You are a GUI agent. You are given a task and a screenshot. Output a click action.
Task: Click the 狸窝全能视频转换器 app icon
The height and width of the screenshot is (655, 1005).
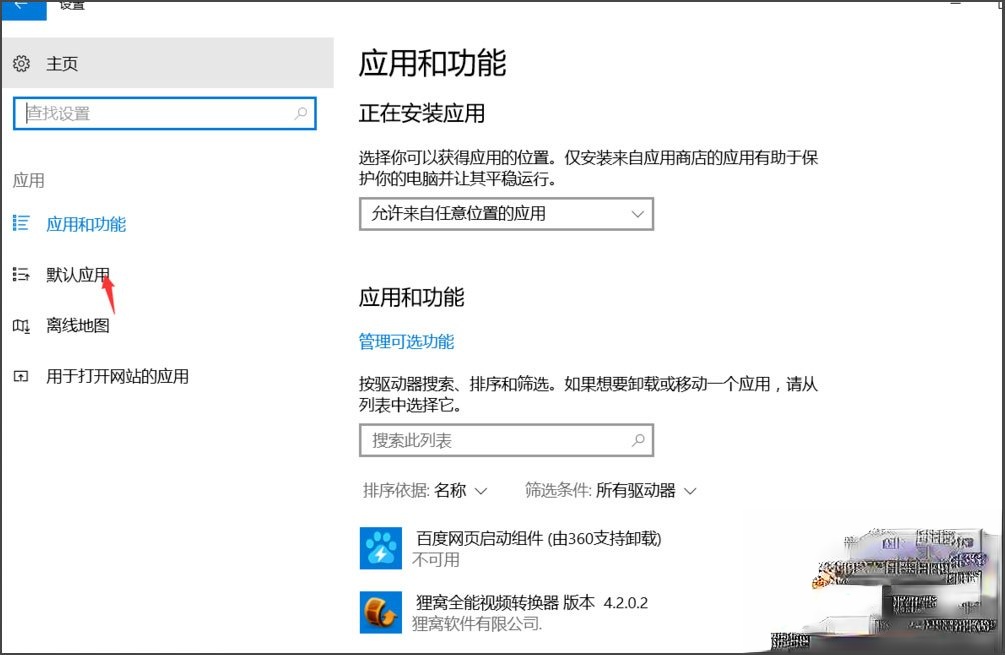point(378,610)
